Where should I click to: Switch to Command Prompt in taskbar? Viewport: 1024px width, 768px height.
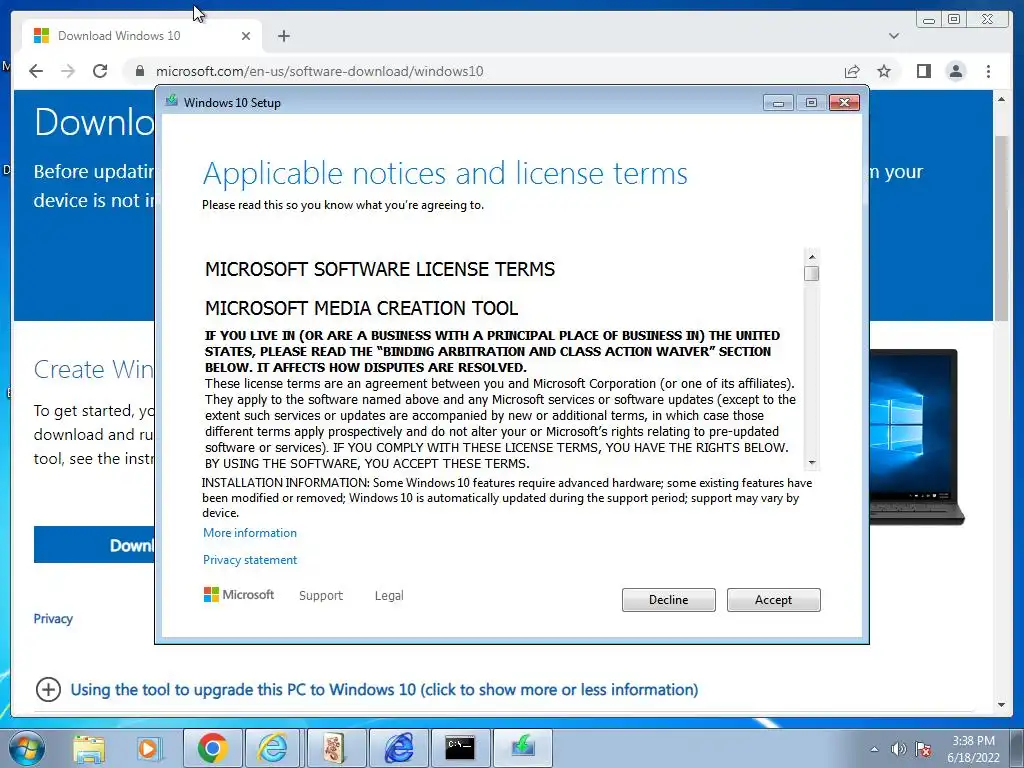pyautogui.click(x=460, y=748)
